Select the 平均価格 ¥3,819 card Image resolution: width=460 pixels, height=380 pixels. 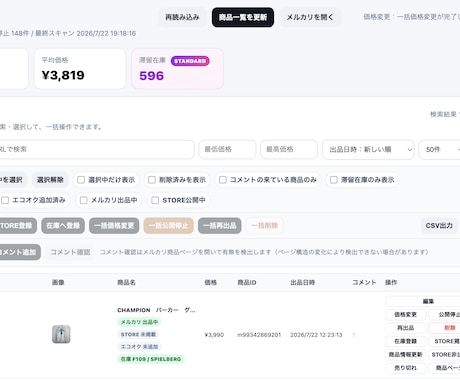pyautogui.click(x=80, y=69)
